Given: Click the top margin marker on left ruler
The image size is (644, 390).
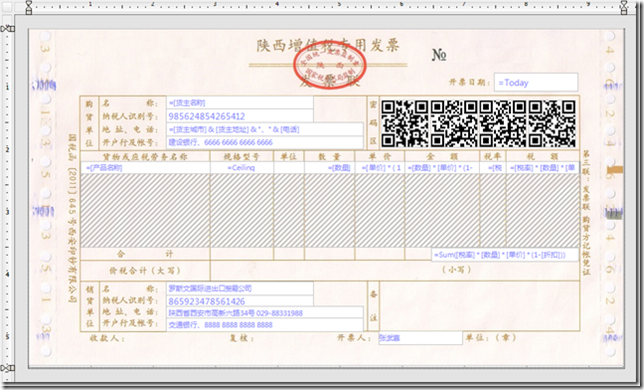Looking at the screenshot, I should point(7,29).
